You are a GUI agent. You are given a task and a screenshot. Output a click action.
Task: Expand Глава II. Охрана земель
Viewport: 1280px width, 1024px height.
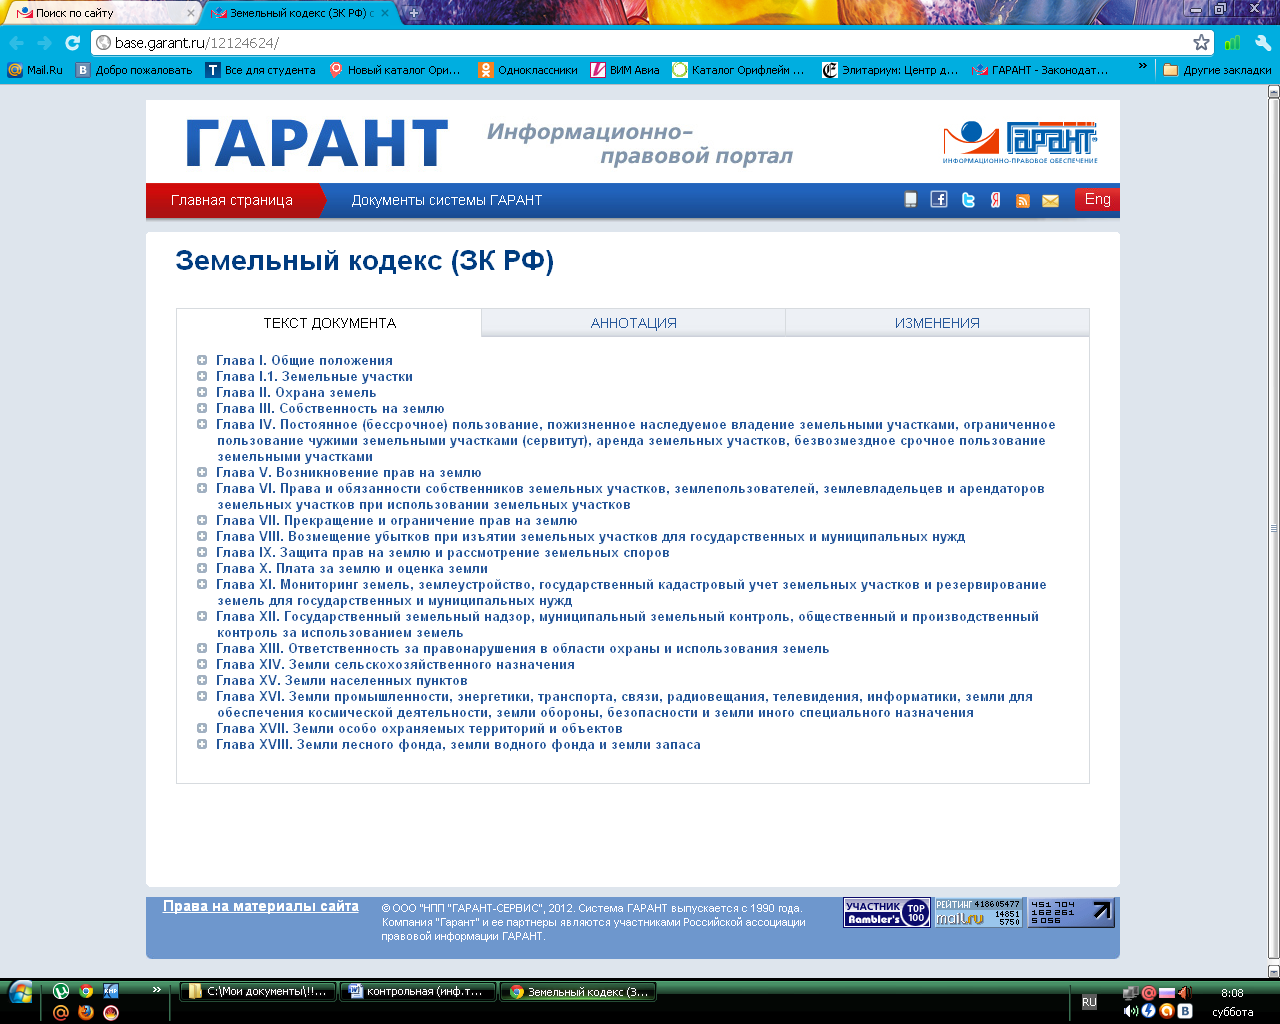point(202,392)
